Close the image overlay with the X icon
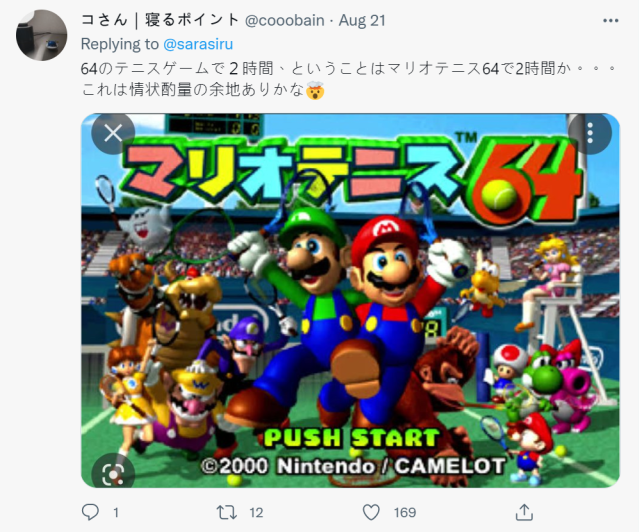Image resolution: width=640 pixels, height=532 pixels. point(113,133)
